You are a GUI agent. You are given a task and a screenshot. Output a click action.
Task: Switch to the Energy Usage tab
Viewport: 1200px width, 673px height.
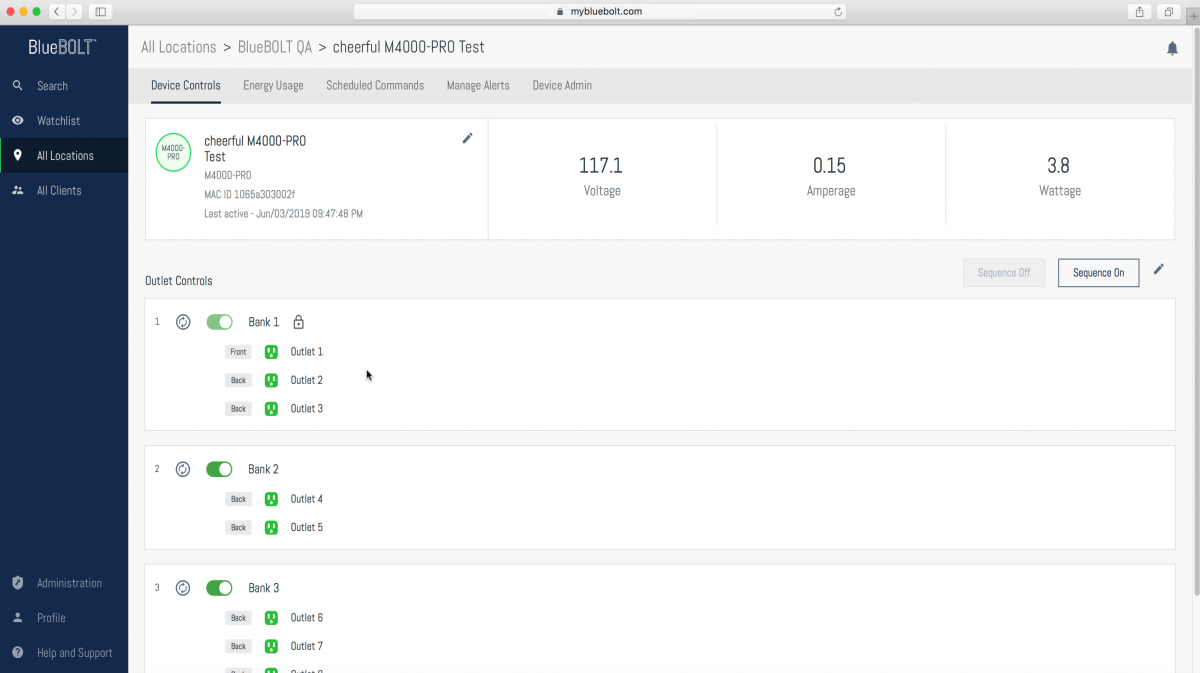[272, 85]
